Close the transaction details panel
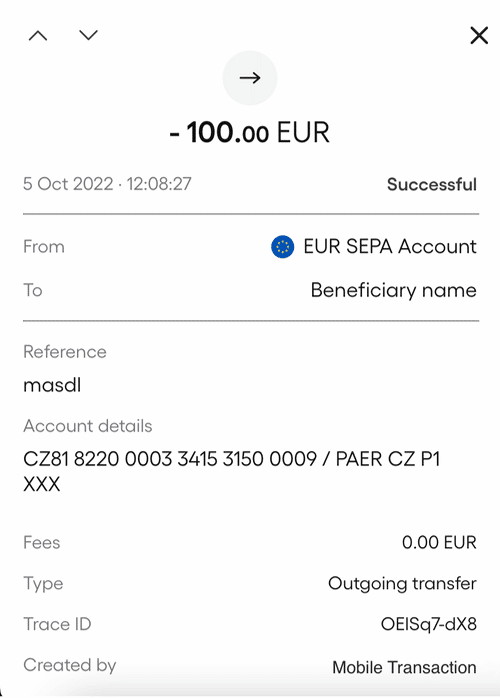The height and width of the screenshot is (698, 500). (479, 35)
